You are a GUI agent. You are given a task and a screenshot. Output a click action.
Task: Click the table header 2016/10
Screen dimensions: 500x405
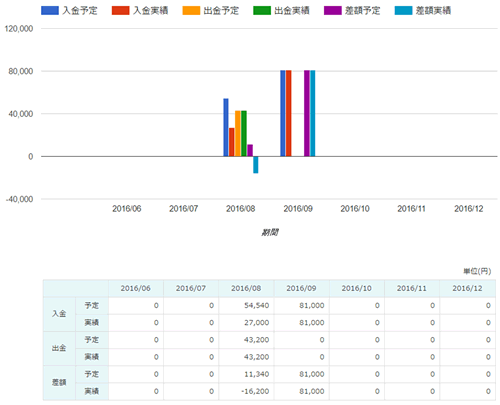coord(357,288)
